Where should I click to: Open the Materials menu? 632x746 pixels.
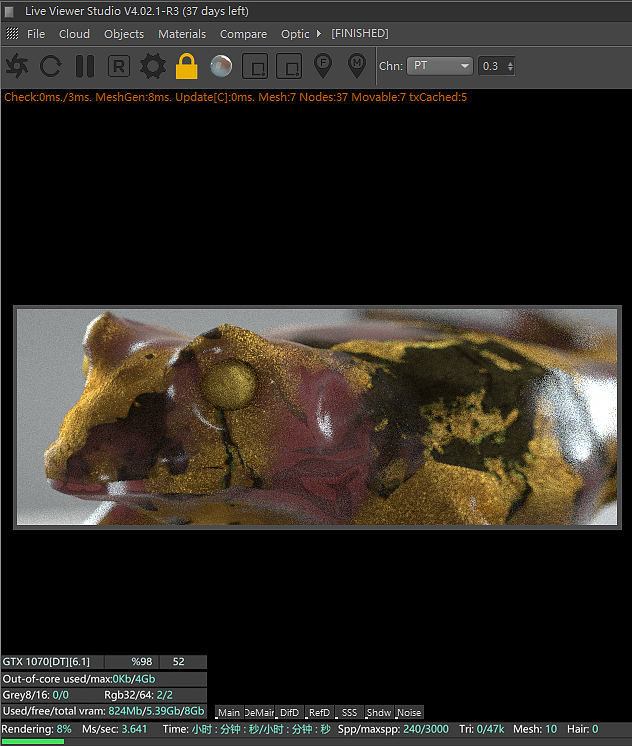pos(182,34)
